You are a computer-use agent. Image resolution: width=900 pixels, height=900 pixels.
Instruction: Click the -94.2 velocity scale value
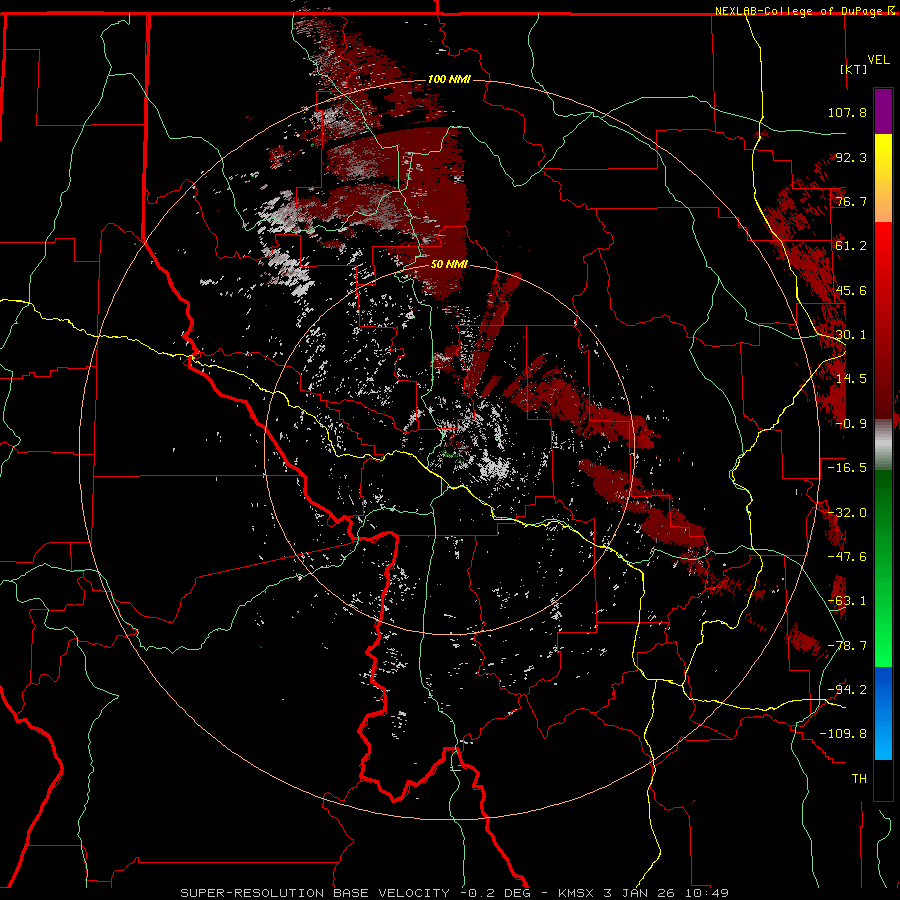(847, 690)
